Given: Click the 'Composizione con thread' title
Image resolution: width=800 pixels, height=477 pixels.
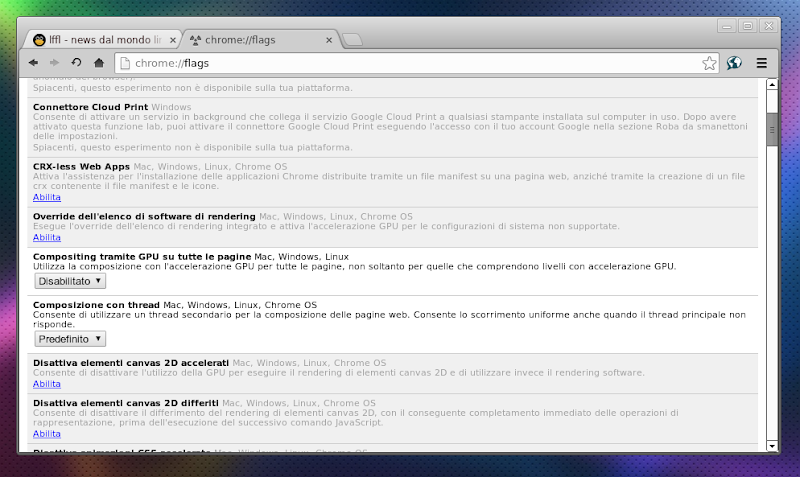Looking at the screenshot, I should pyautogui.click(x=96, y=305).
